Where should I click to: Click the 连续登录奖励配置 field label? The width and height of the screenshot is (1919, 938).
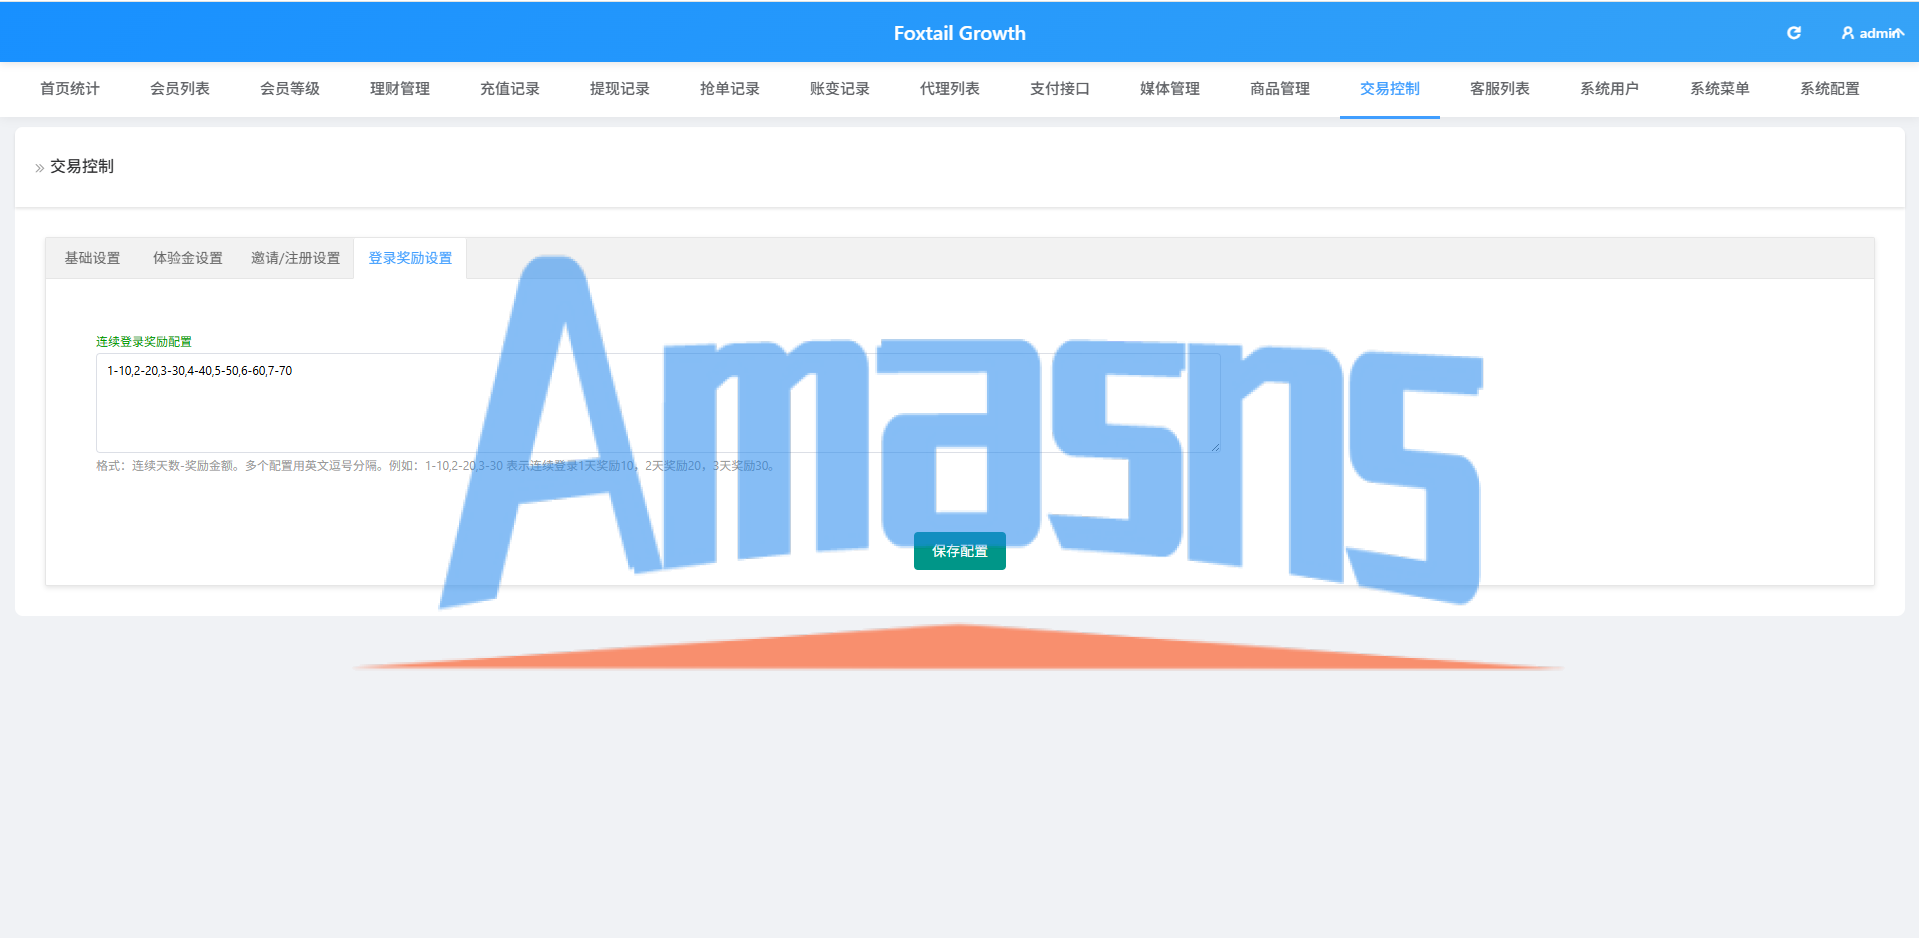(x=144, y=342)
